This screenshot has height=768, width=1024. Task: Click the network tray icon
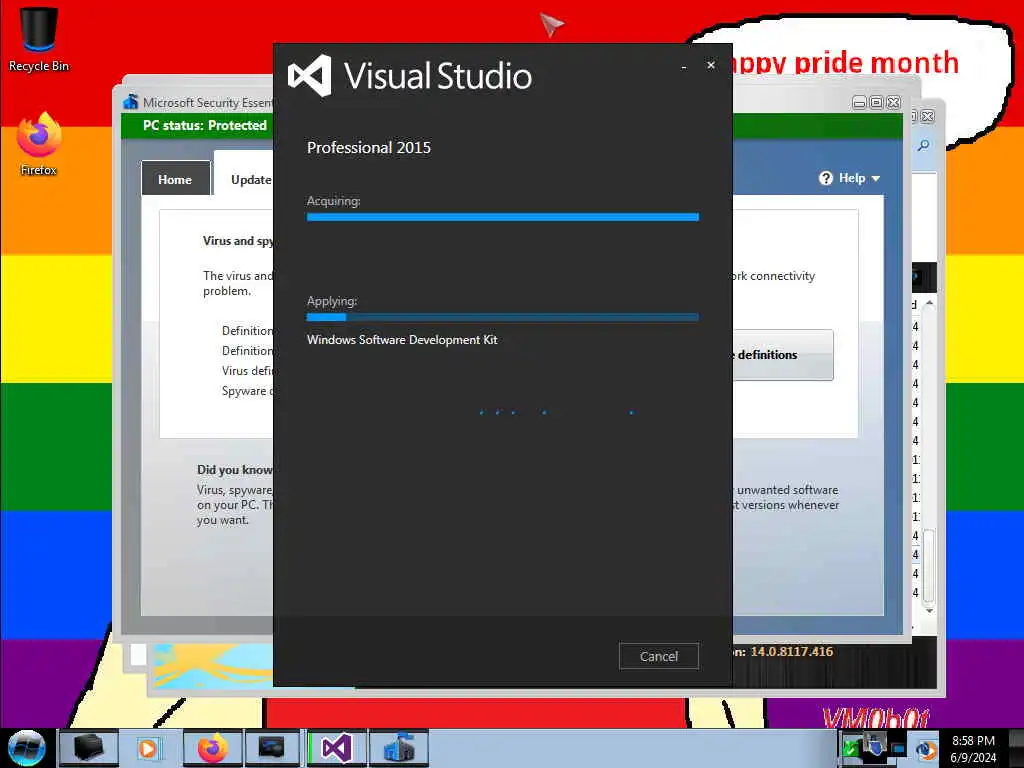tap(898, 749)
